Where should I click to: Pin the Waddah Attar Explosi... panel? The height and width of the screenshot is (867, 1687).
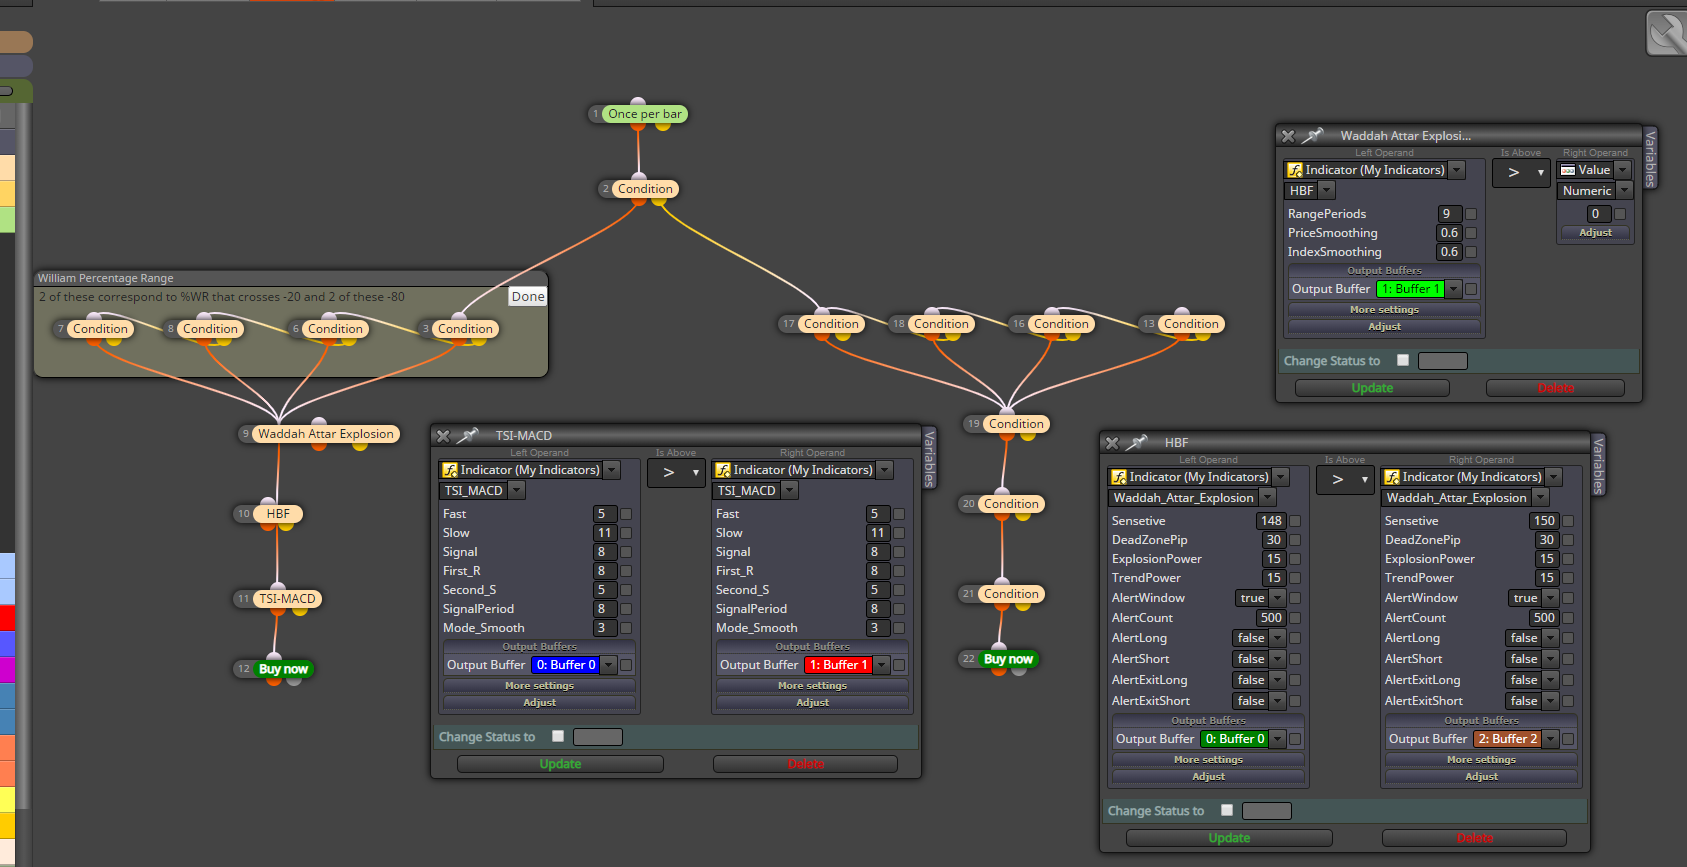pyautogui.click(x=1313, y=136)
